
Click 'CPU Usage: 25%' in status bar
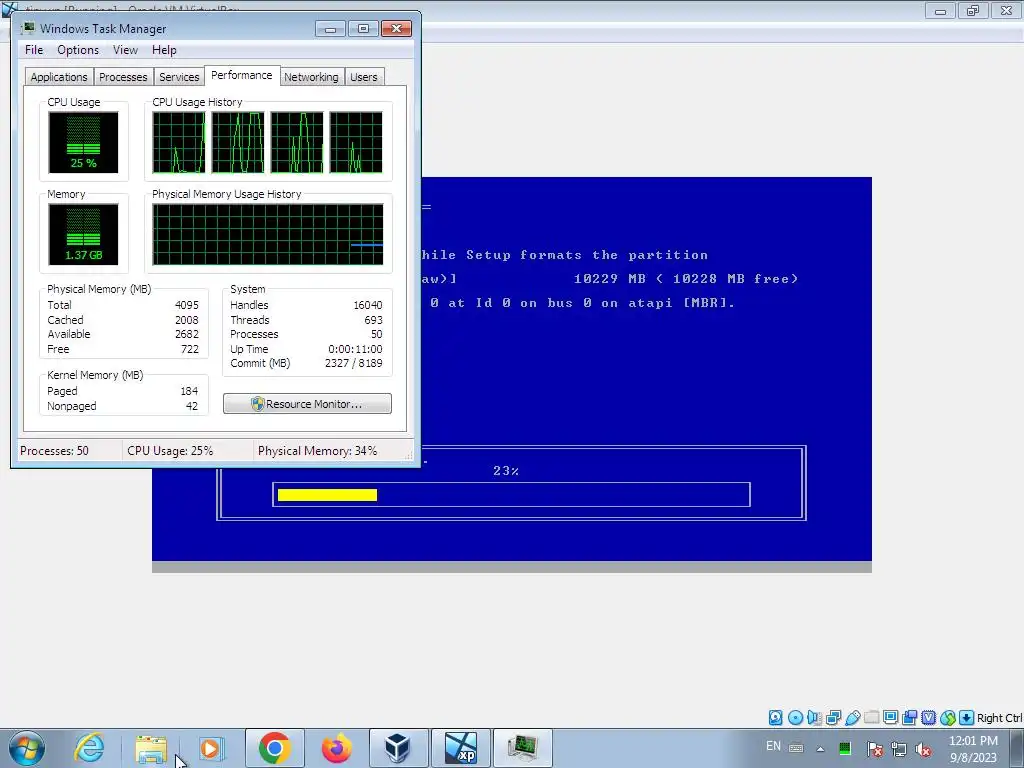pos(170,451)
